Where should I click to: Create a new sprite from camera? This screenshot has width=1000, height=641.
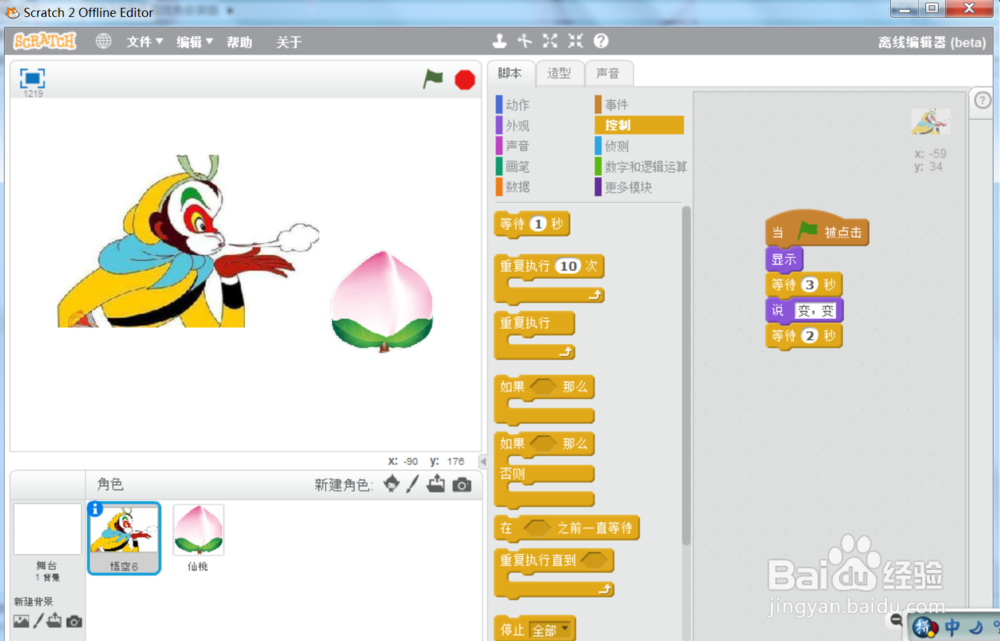462,485
